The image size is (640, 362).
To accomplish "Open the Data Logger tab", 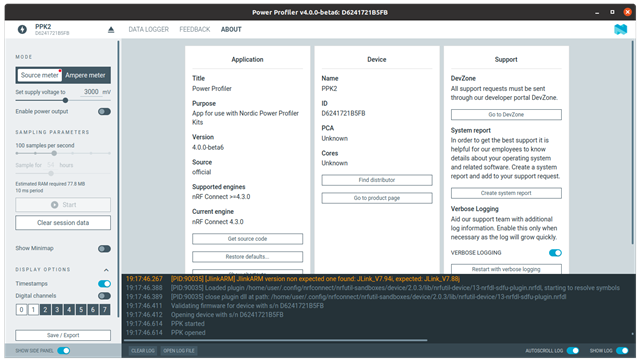I will click(149, 29).
